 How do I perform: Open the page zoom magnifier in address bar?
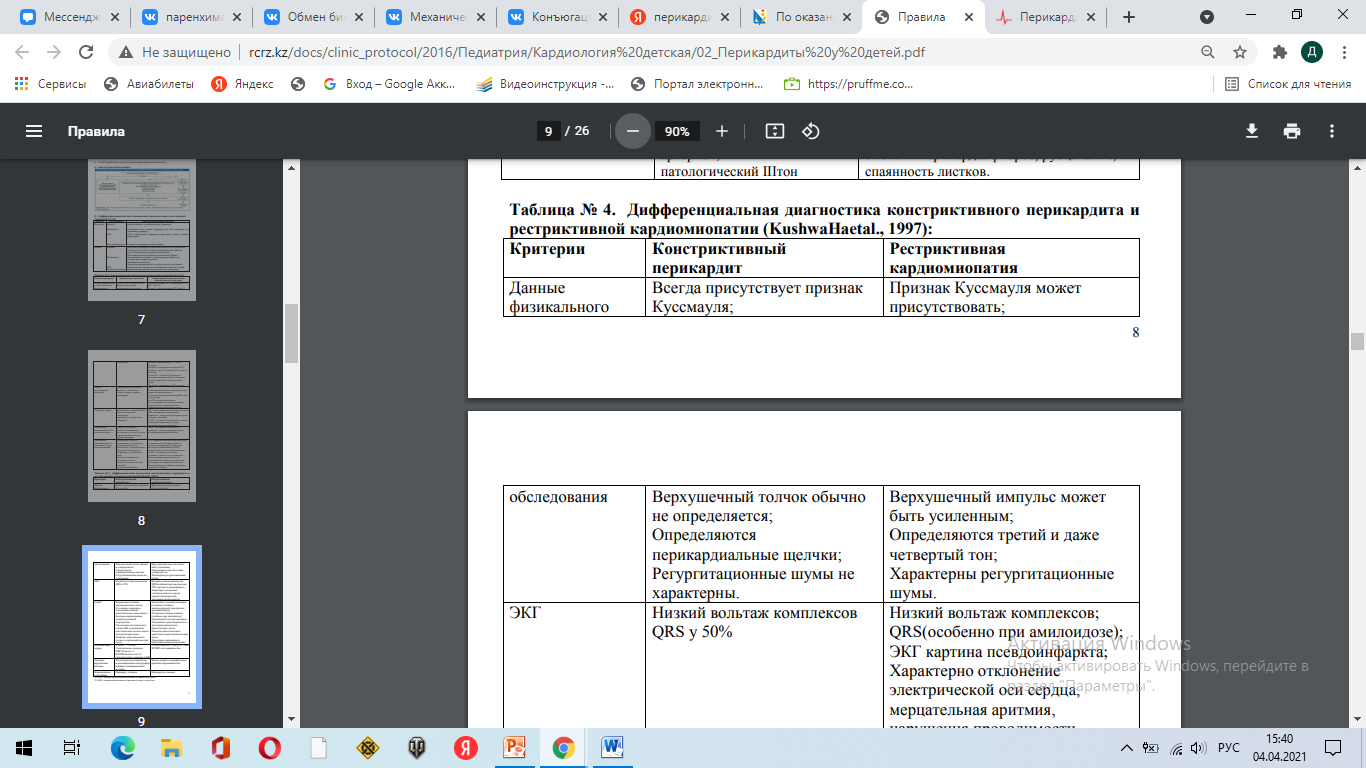pos(1208,52)
